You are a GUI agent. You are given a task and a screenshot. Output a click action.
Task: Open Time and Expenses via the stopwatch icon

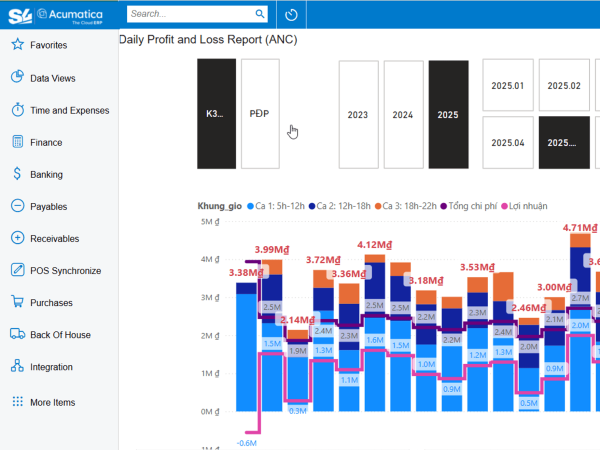click(x=18, y=109)
